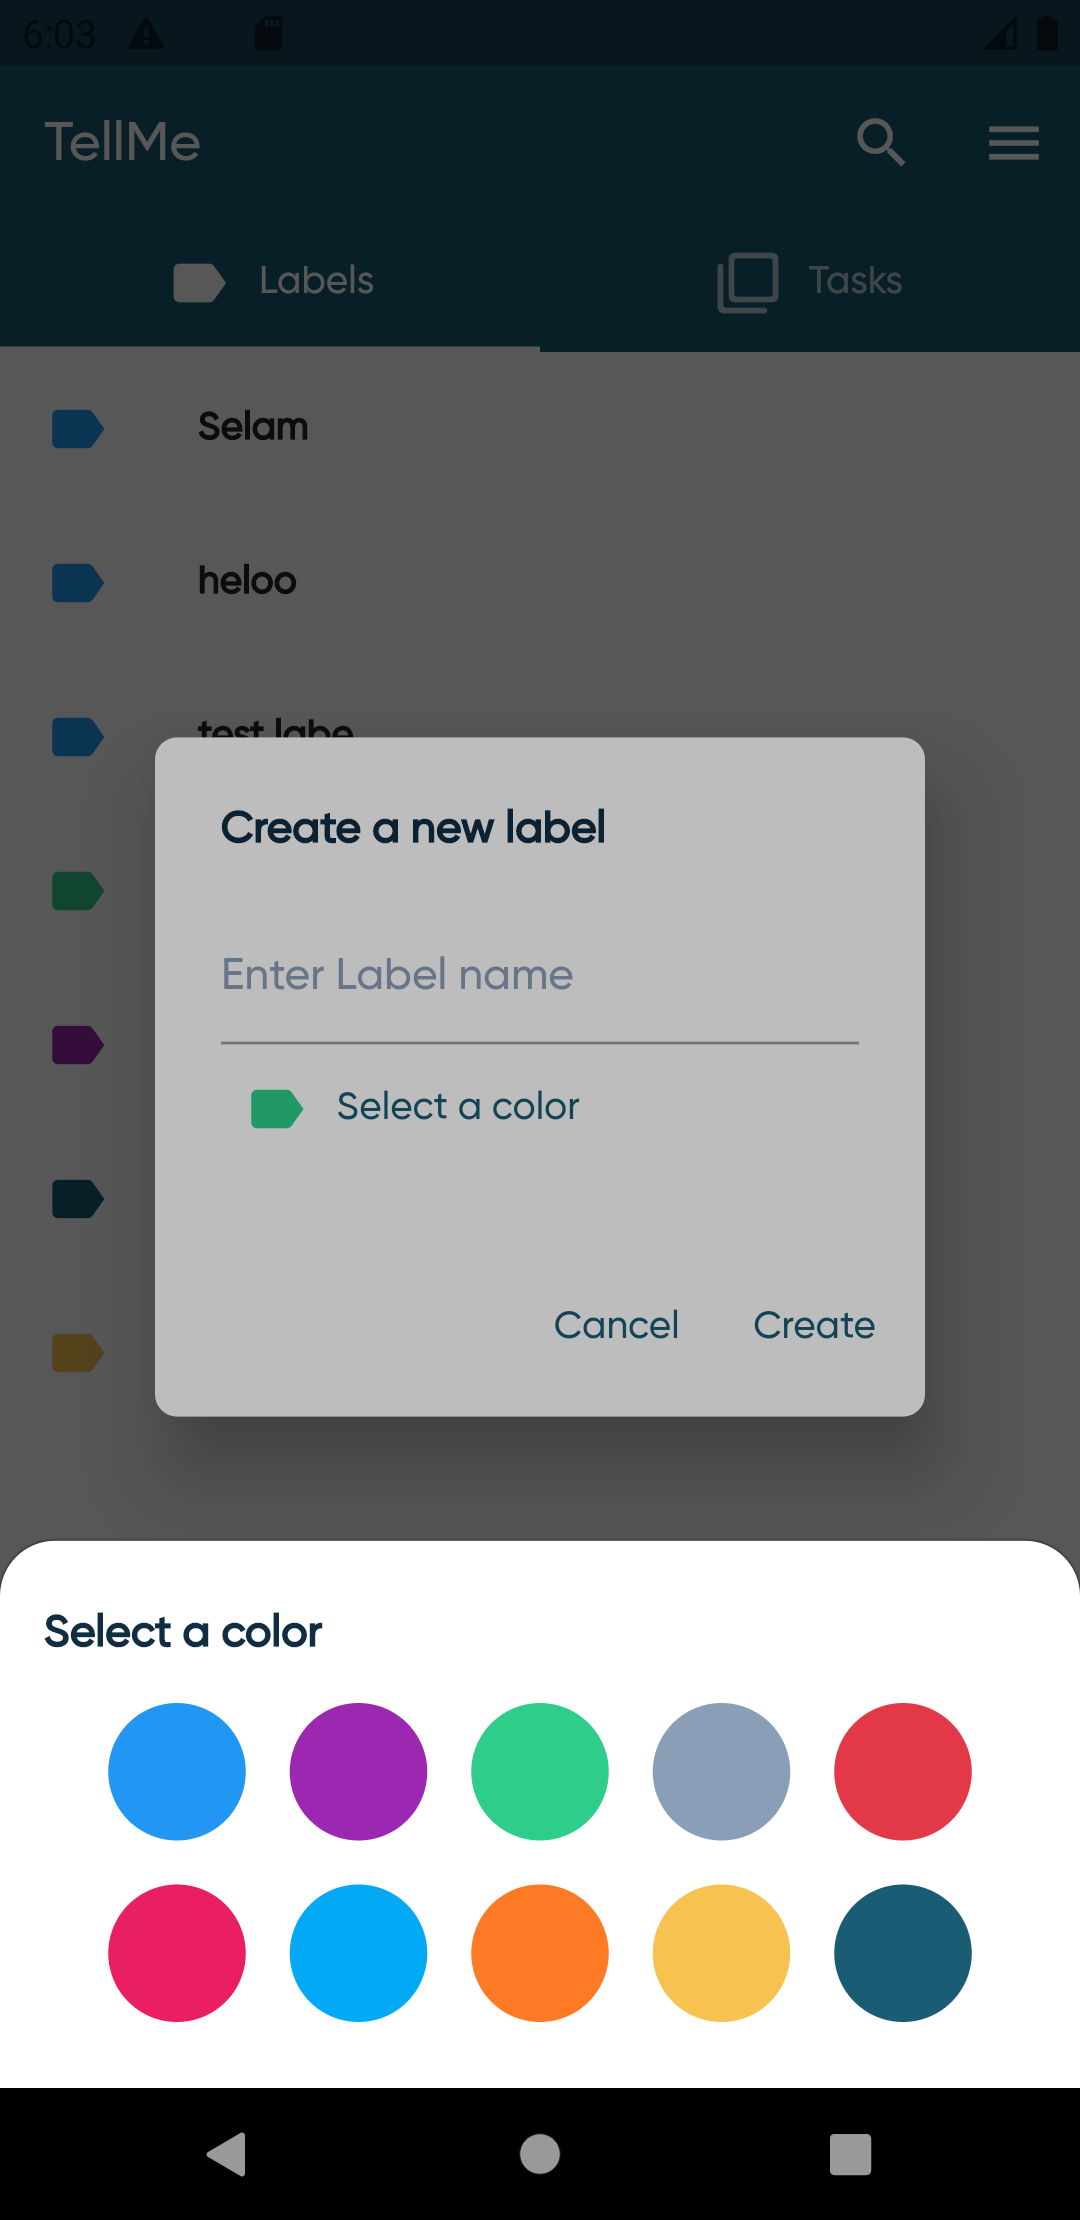Image resolution: width=1080 pixels, height=2220 pixels.
Task: Choose the dark teal color circle
Action: pyautogui.click(x=903, y=1953)
